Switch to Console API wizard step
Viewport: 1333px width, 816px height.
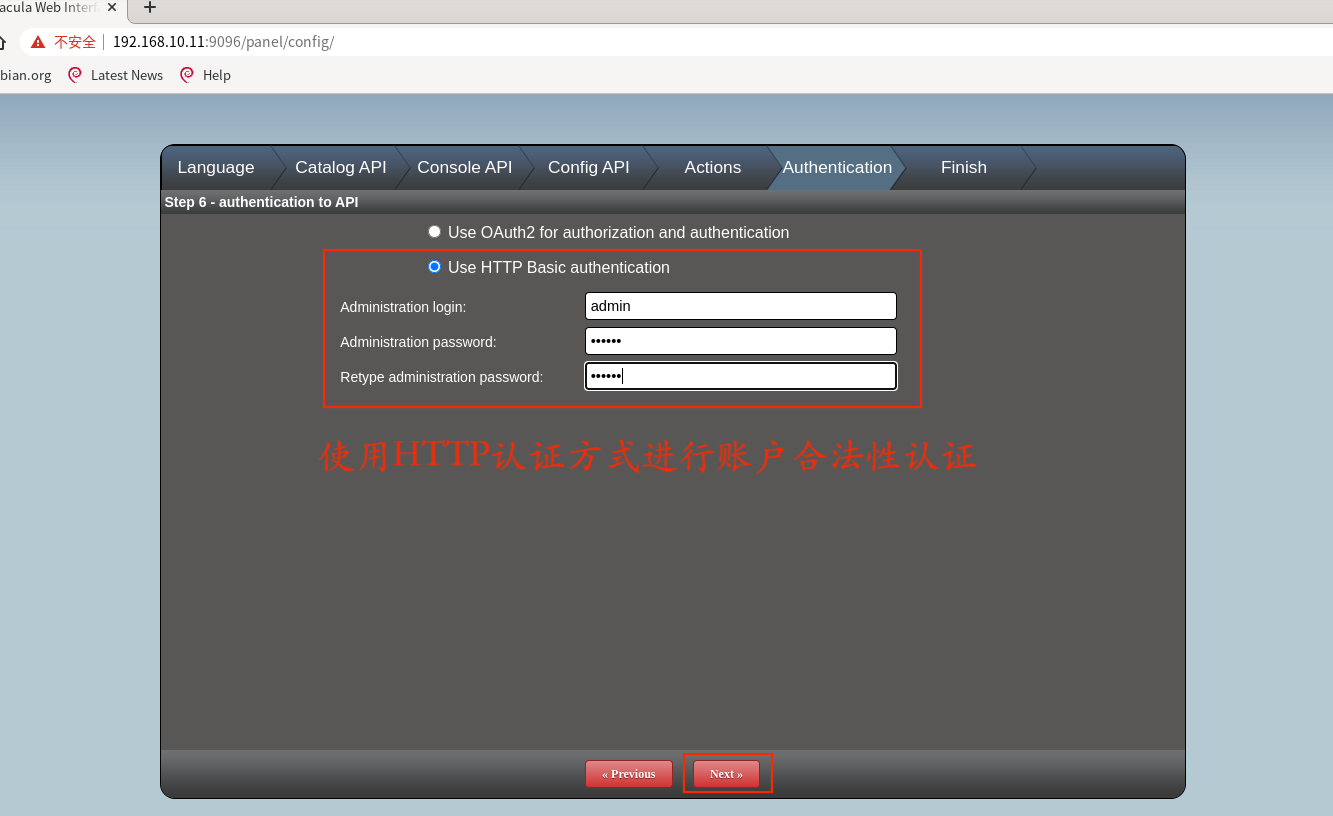tap(464, 168)
